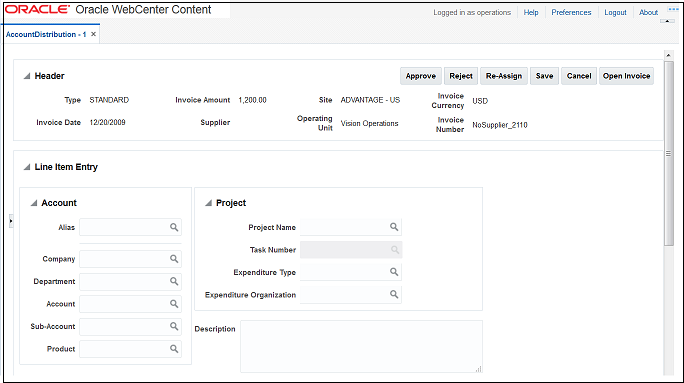Viewport: 684px width, 383px height.
Task: Log out using the Logout link
Action: coord(615,12)
